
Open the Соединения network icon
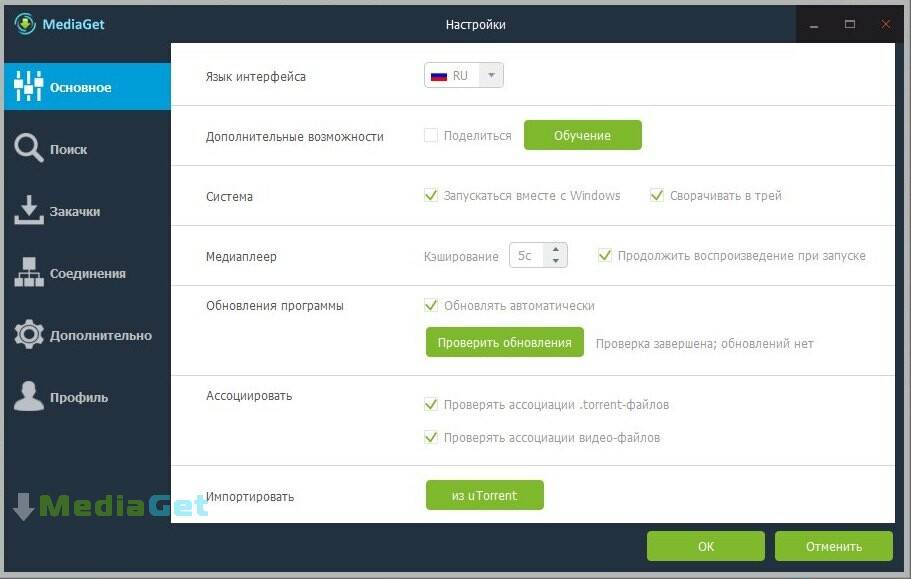pos(28,273)
